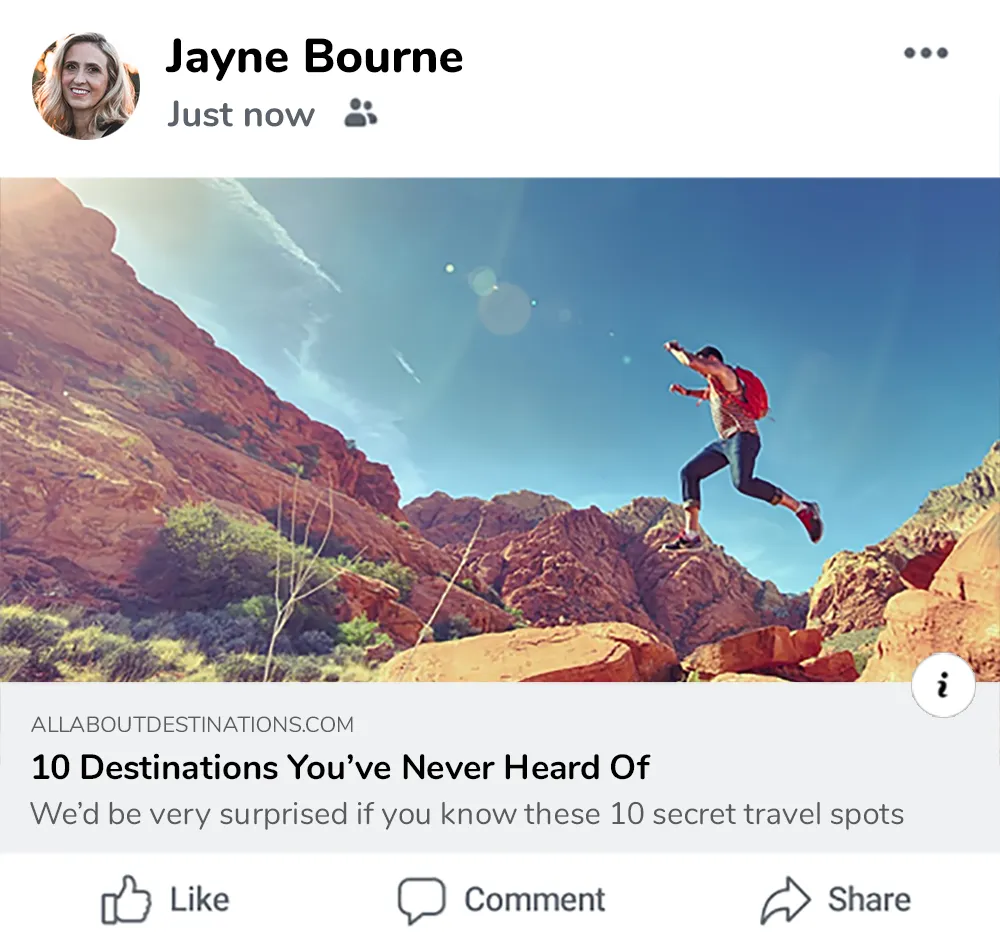Click the hiker's red backpack
Image resolution: width=1000 pixels, height=949 pixels.
pos(751,390)
